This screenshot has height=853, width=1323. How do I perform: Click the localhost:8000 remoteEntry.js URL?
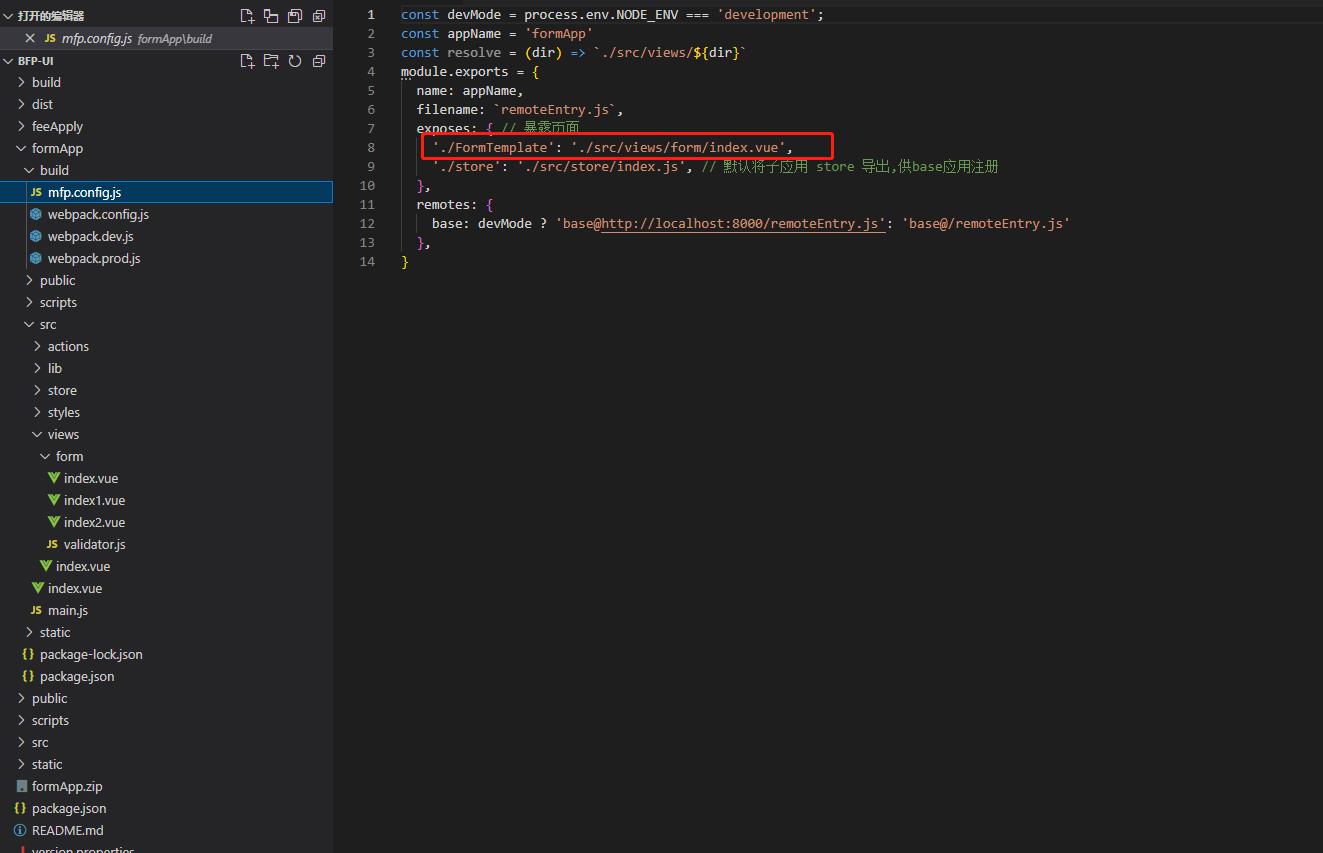[x=743, y=223]
